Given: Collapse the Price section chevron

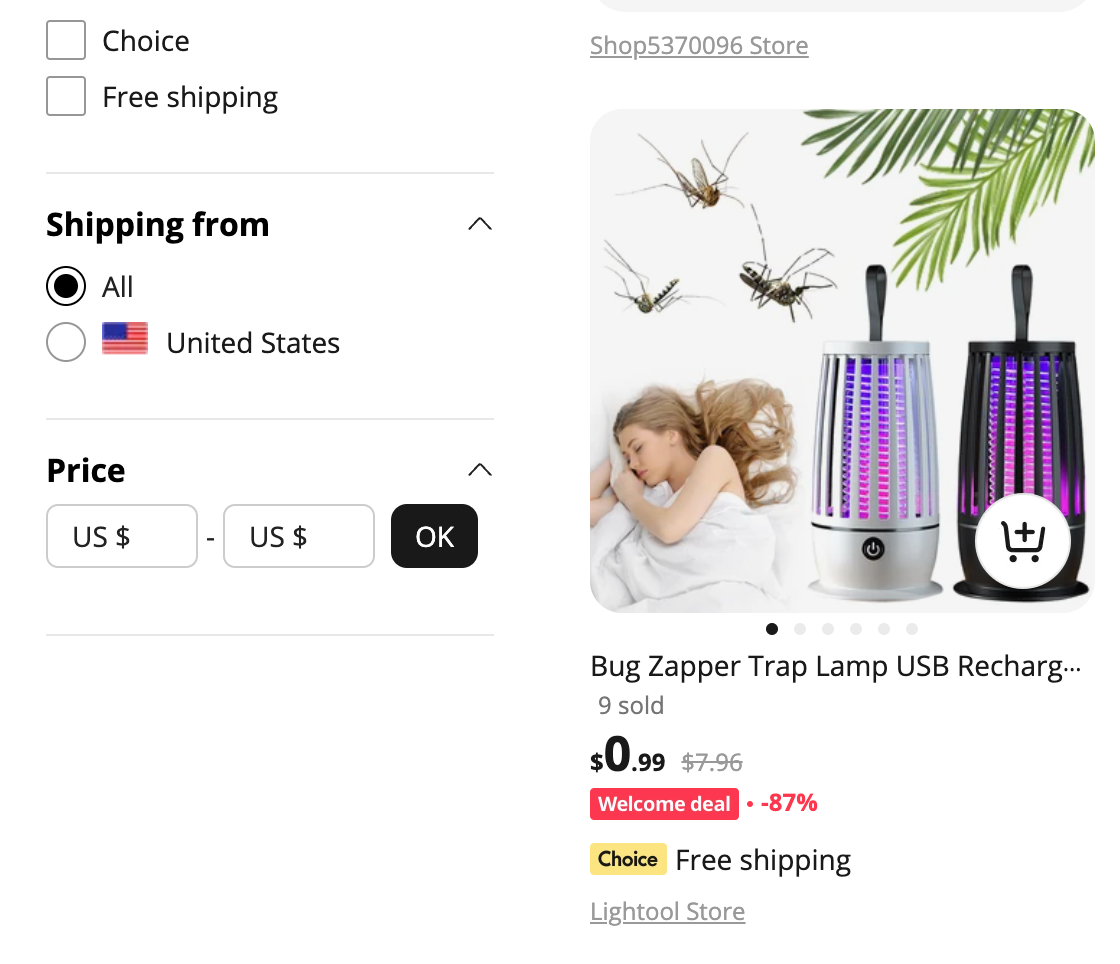Looking at the screenshot, I should [479, 469].
